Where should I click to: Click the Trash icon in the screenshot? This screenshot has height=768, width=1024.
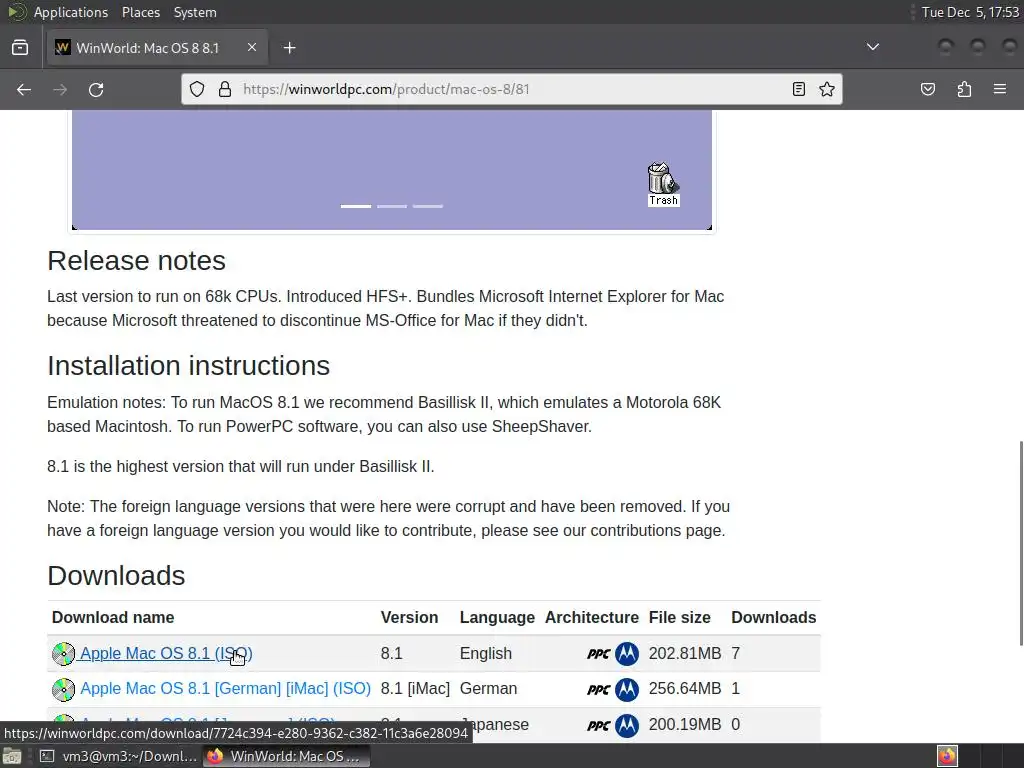(663, 184)
